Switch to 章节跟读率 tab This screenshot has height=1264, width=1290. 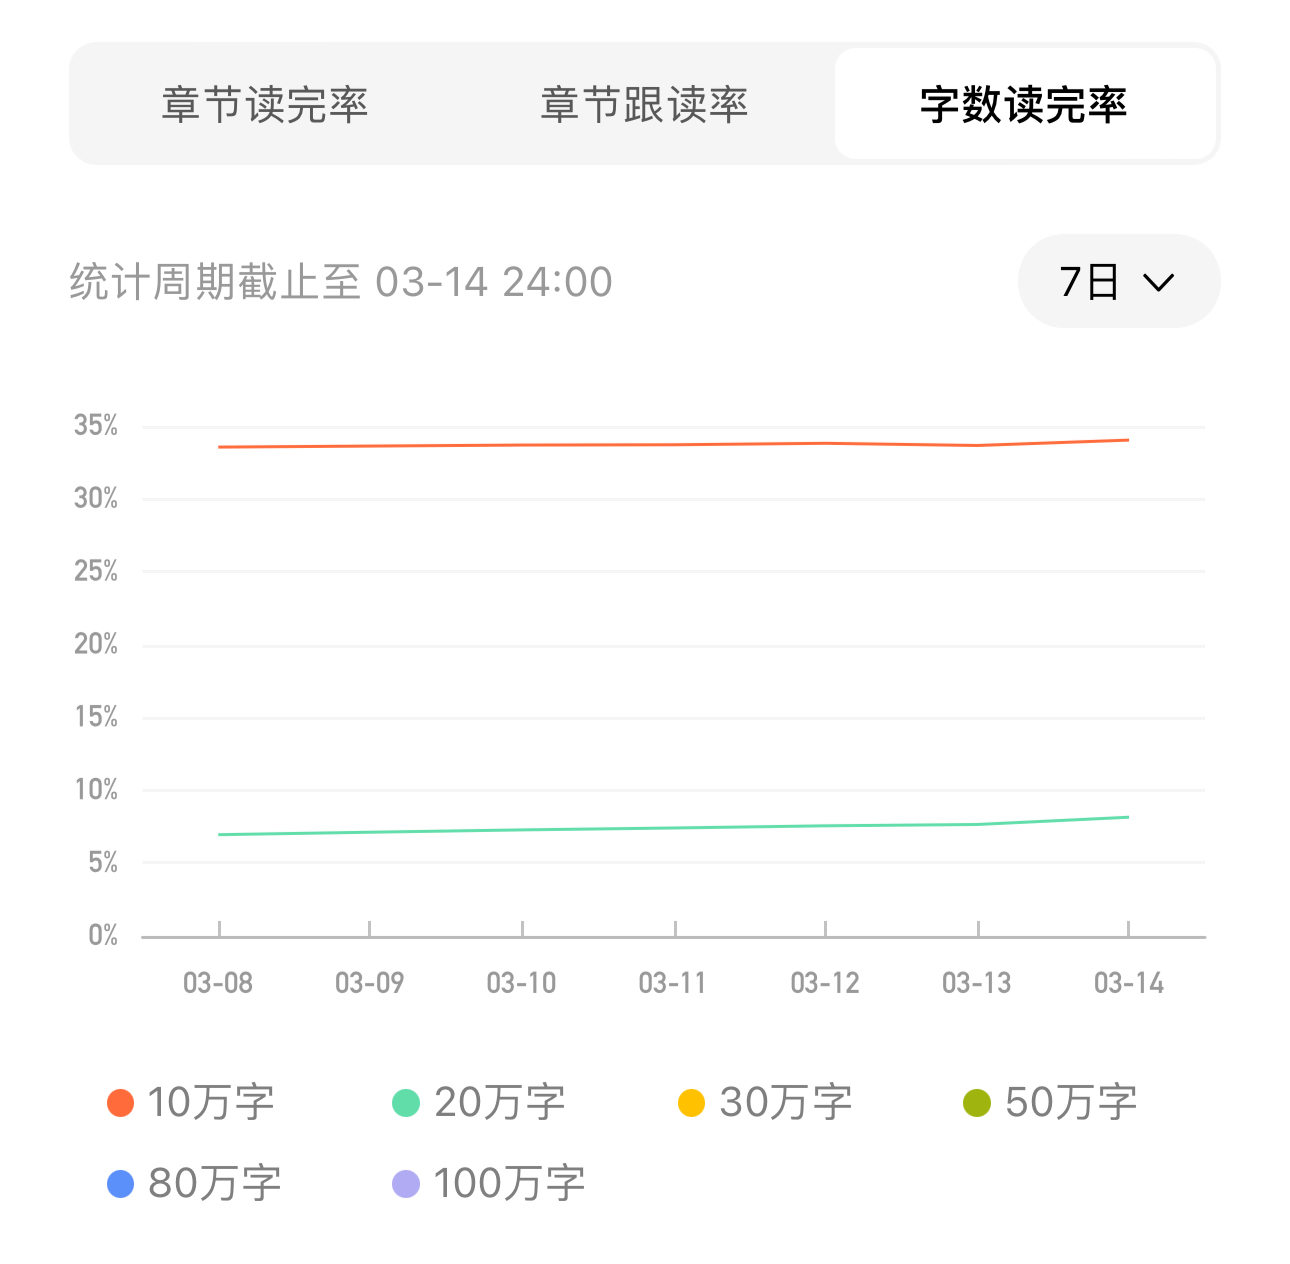pos(644,104)
